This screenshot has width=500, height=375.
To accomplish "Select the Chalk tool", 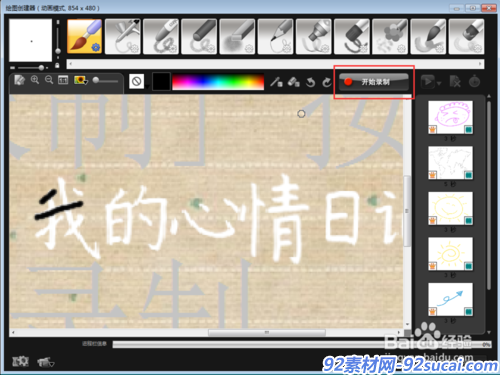I will (237, 36).
